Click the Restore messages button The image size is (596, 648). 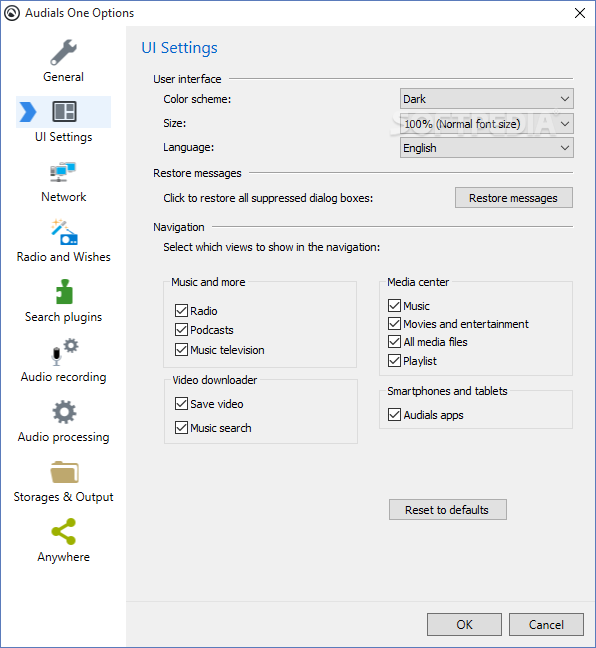pos(514,198)
